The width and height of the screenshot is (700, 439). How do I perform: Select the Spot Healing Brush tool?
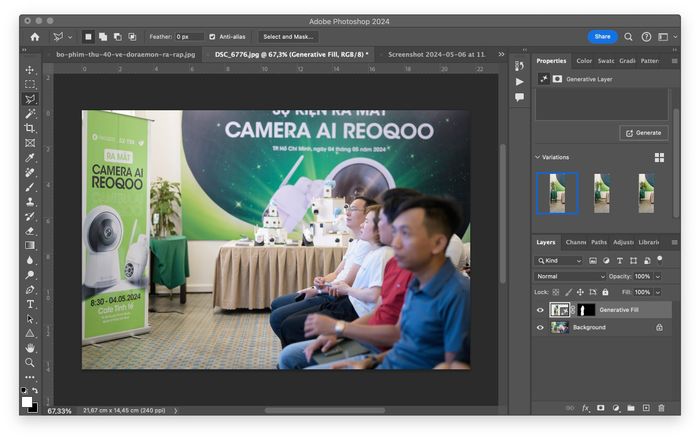pos(30,172)
